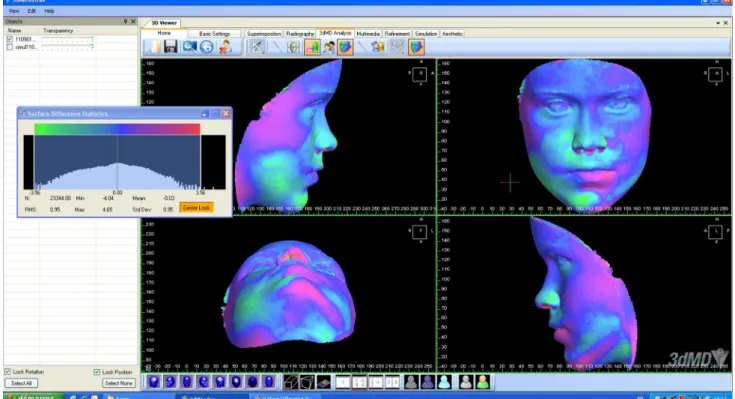Close the Surface Difference Statistics dialog
The height and width of the screenshot is (399, 735).
tap(226, 113)
